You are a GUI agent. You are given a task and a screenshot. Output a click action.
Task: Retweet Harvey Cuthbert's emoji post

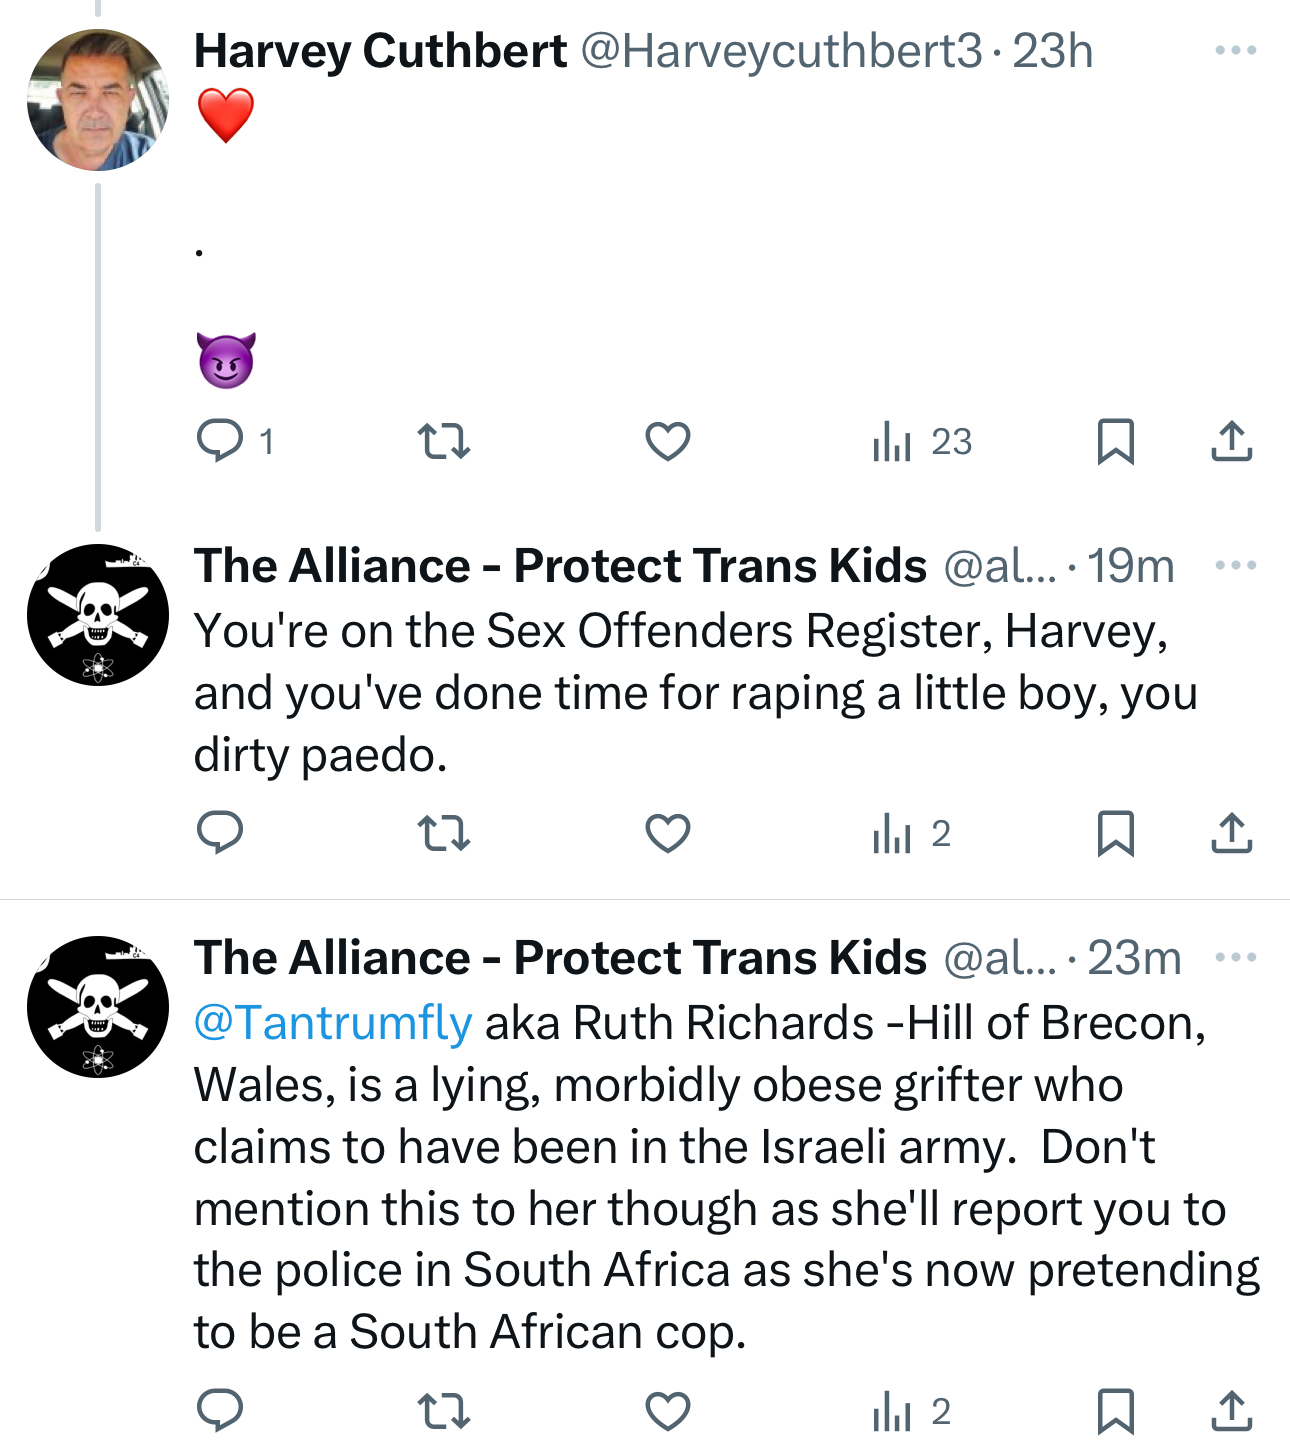443,441
